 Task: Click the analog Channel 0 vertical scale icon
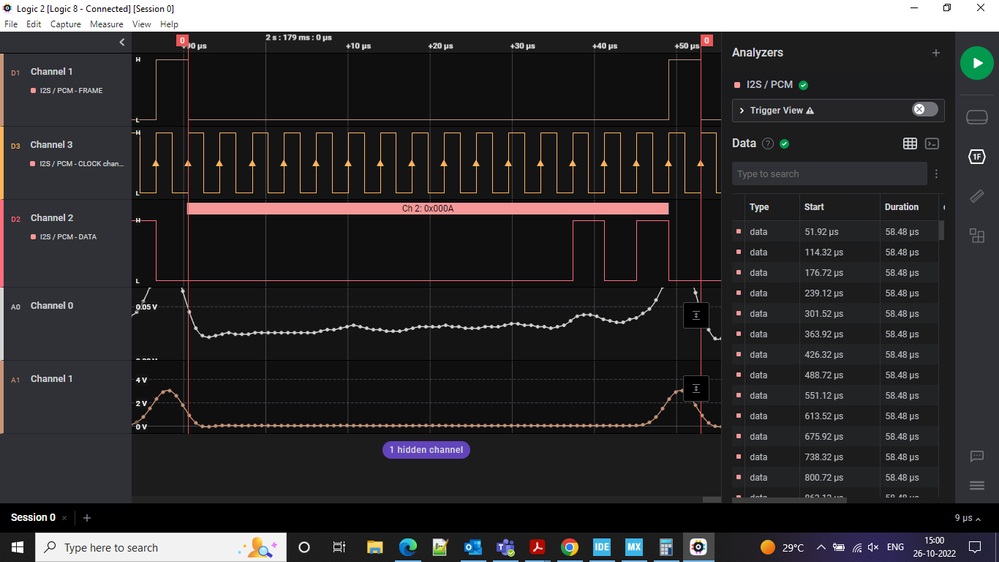click(696, 315)
